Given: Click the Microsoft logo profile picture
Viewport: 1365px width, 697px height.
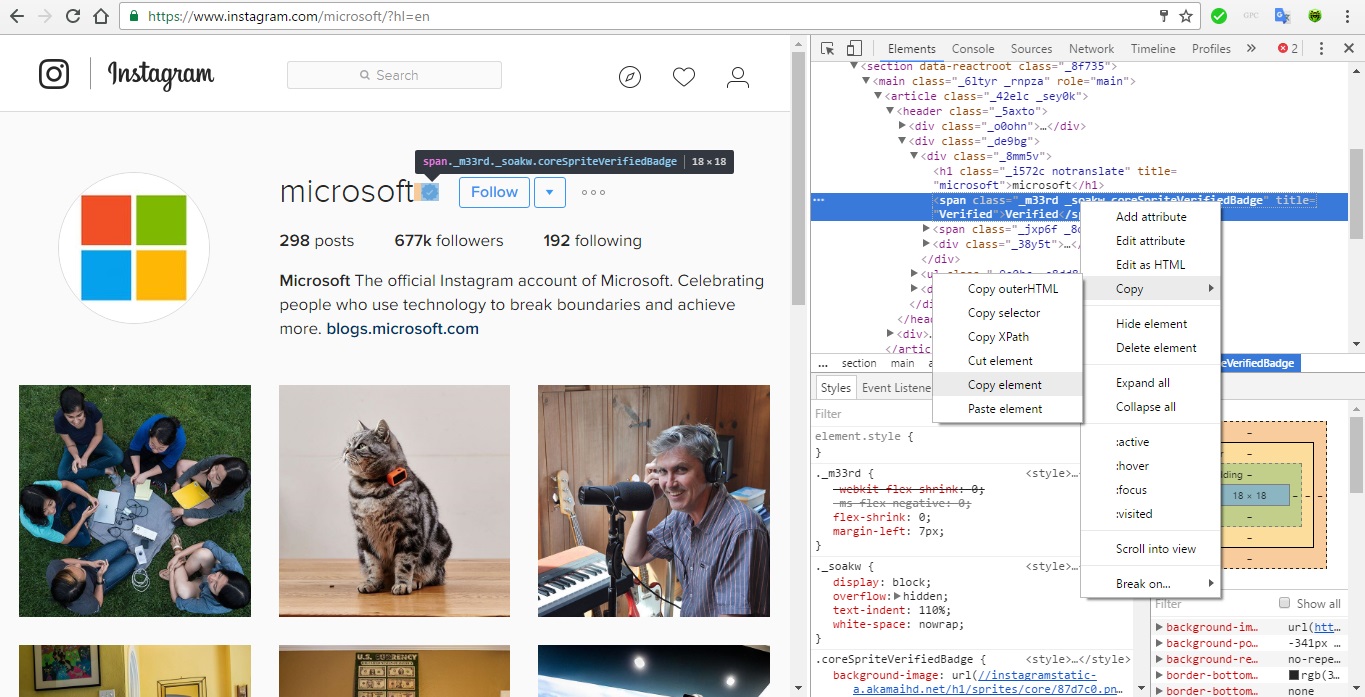Looking at the screenshot, I should 134,248.
